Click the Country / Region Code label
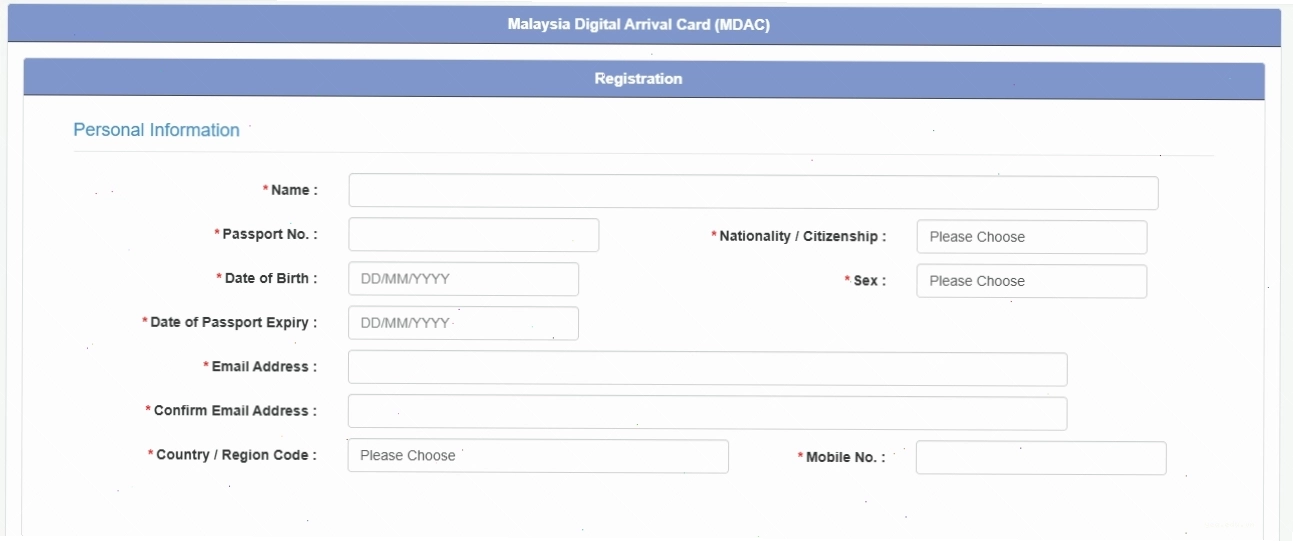Screen dimensions: 1293x541 pos(232,455)
